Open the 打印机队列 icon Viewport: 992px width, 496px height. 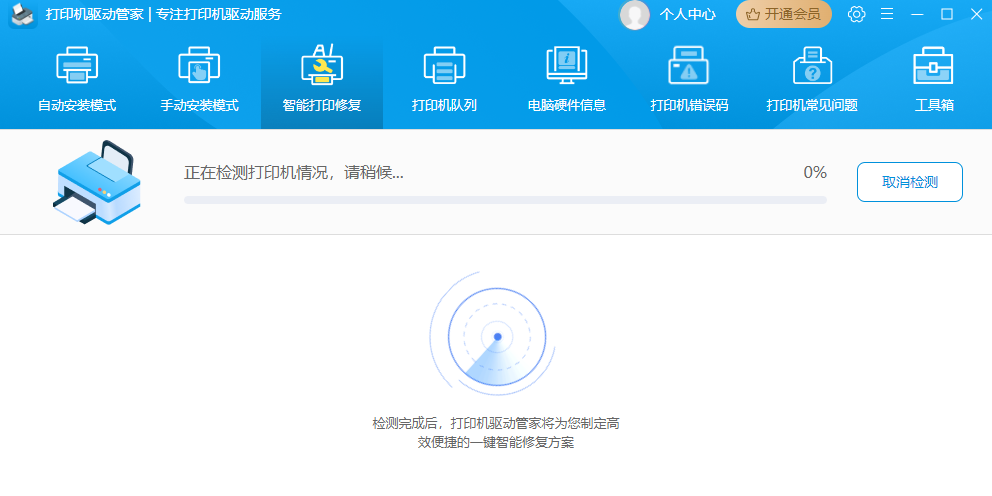(444, 67)
